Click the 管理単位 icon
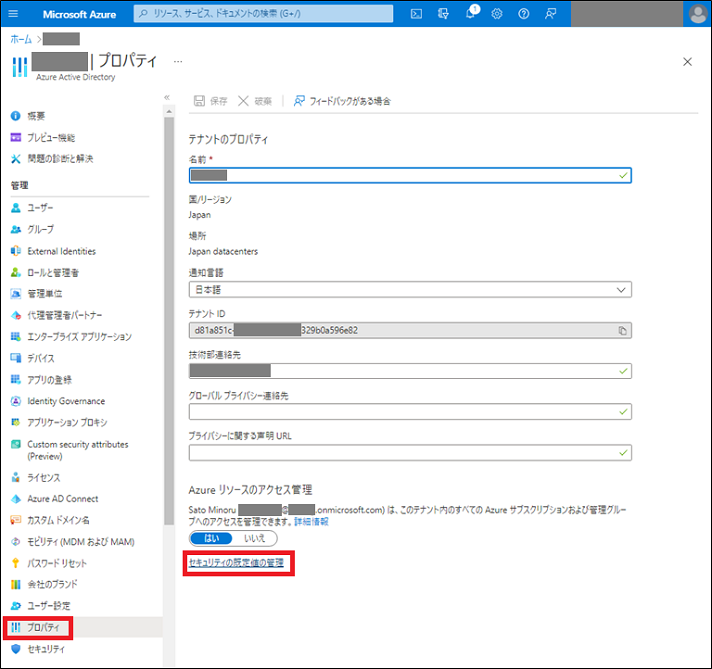The height and width of the screenshot is (669, 712). point(15,294)
